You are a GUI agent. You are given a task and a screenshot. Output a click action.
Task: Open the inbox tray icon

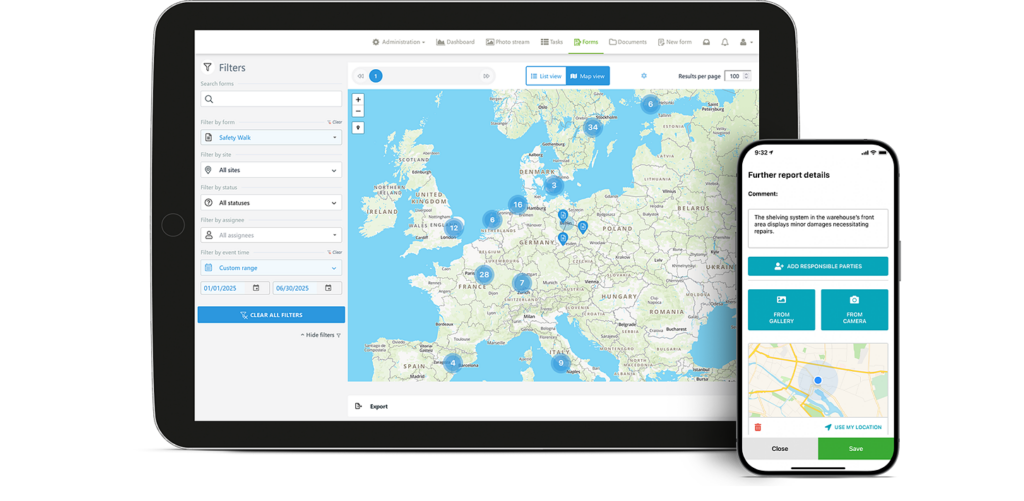tap(706, 42)
